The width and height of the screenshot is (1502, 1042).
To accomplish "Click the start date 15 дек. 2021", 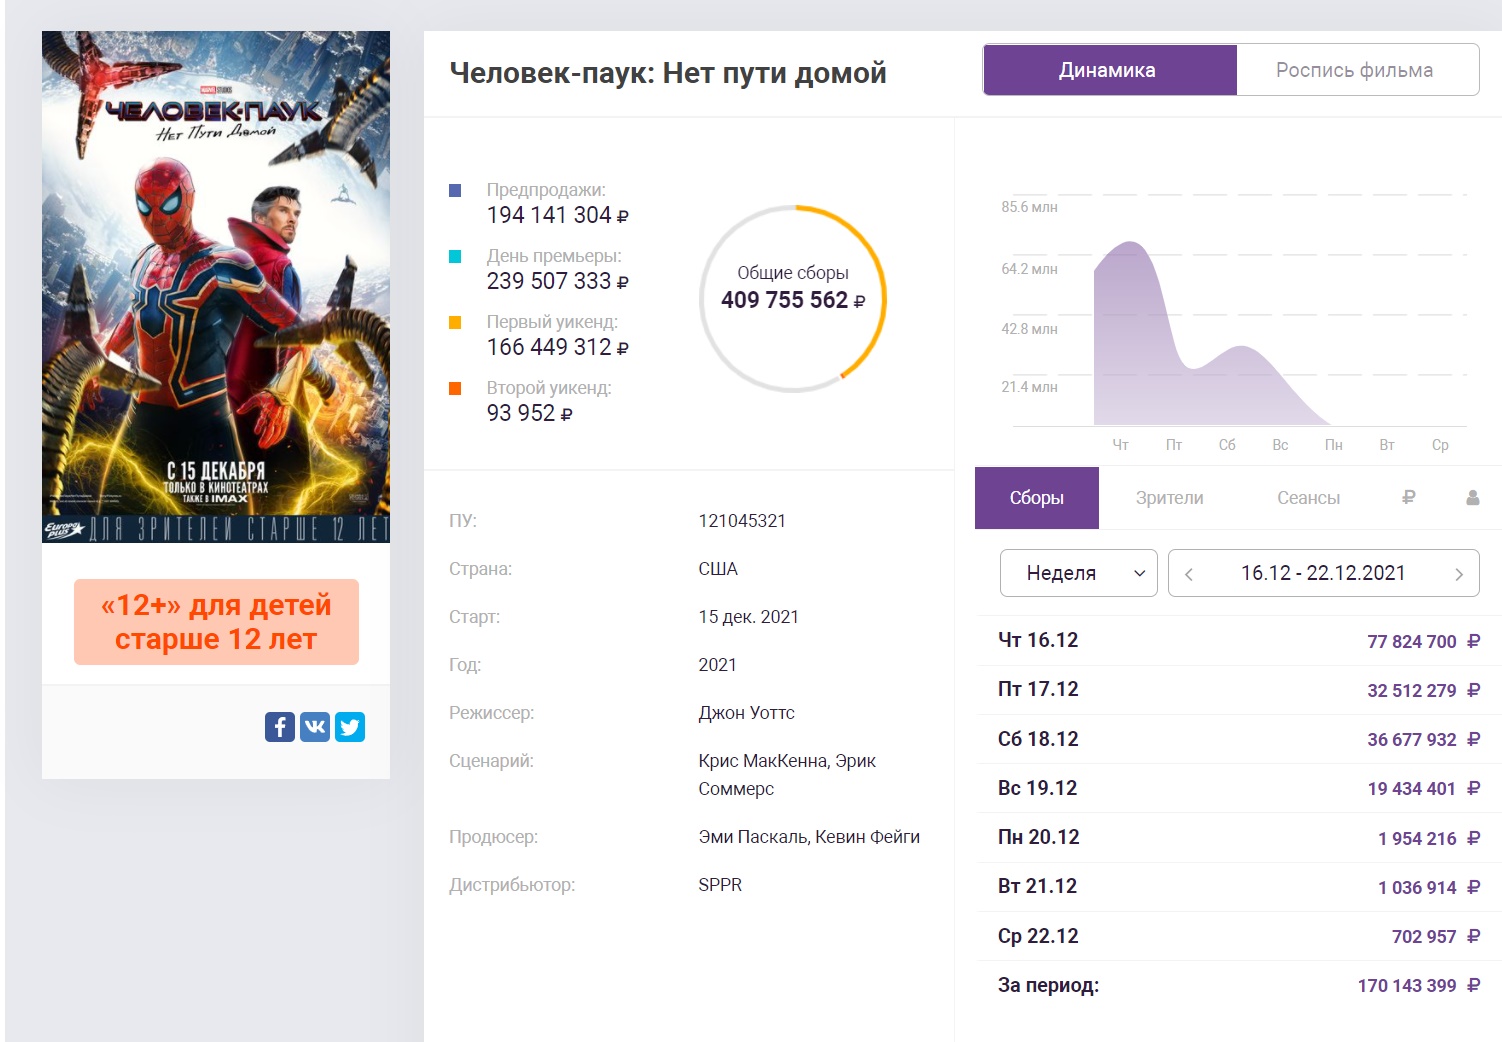I will pyautogui.click(x=749, y=617).
